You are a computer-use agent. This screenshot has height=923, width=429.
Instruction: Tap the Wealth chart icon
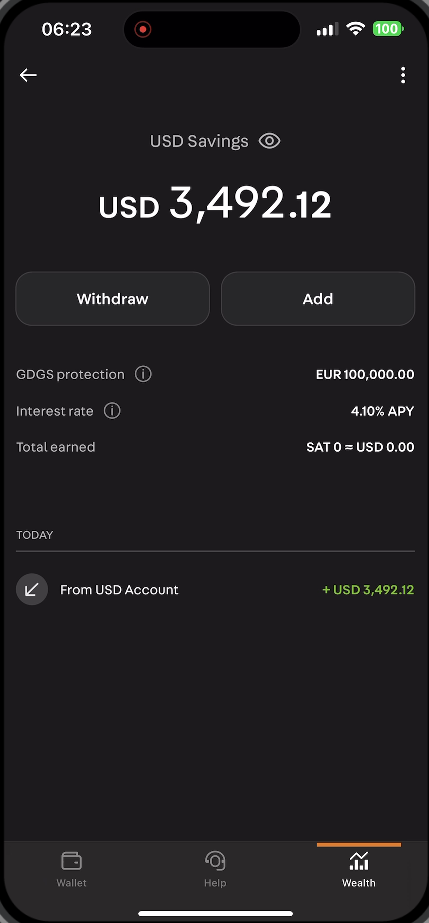[x=358, y=861]
